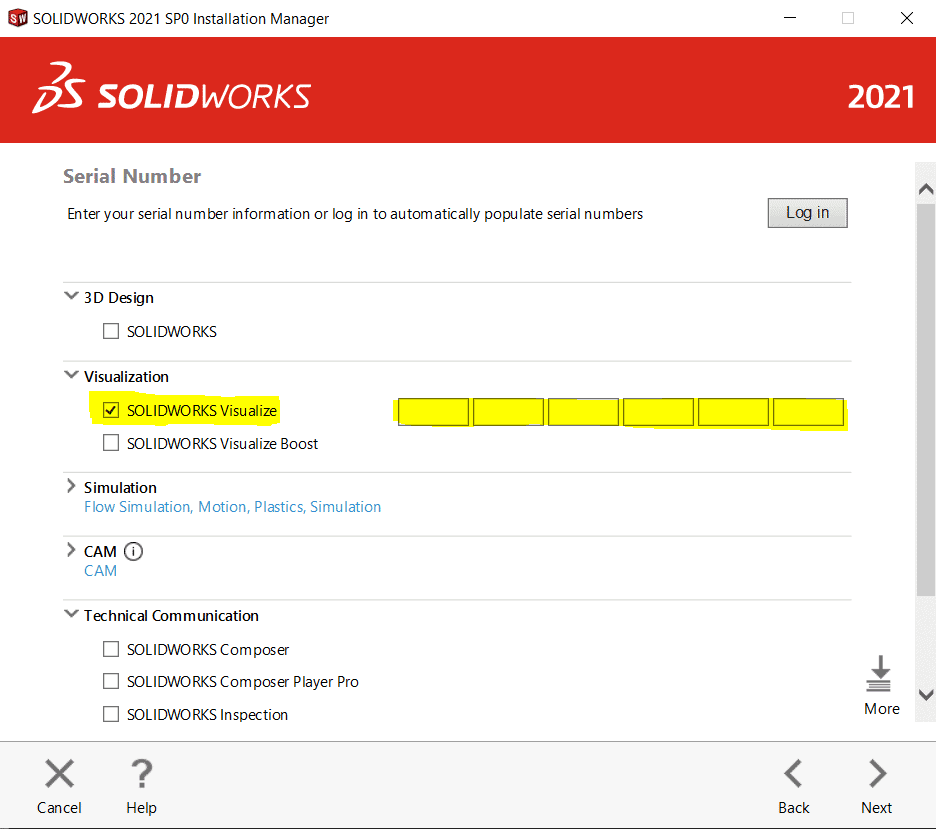Viewport: 936px width, 829px height.
Task: Uncheck the SOLIDWORKS Visualize checkbox
Action: [111, 410]
